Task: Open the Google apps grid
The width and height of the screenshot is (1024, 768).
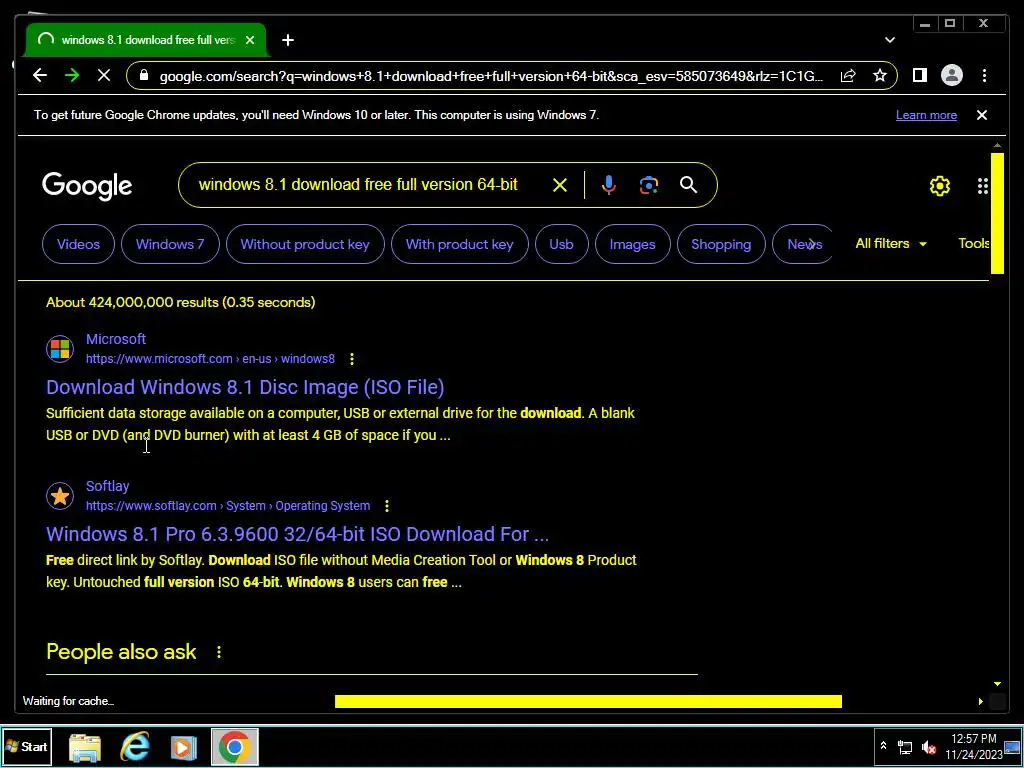Action: (x=983, y=186)
